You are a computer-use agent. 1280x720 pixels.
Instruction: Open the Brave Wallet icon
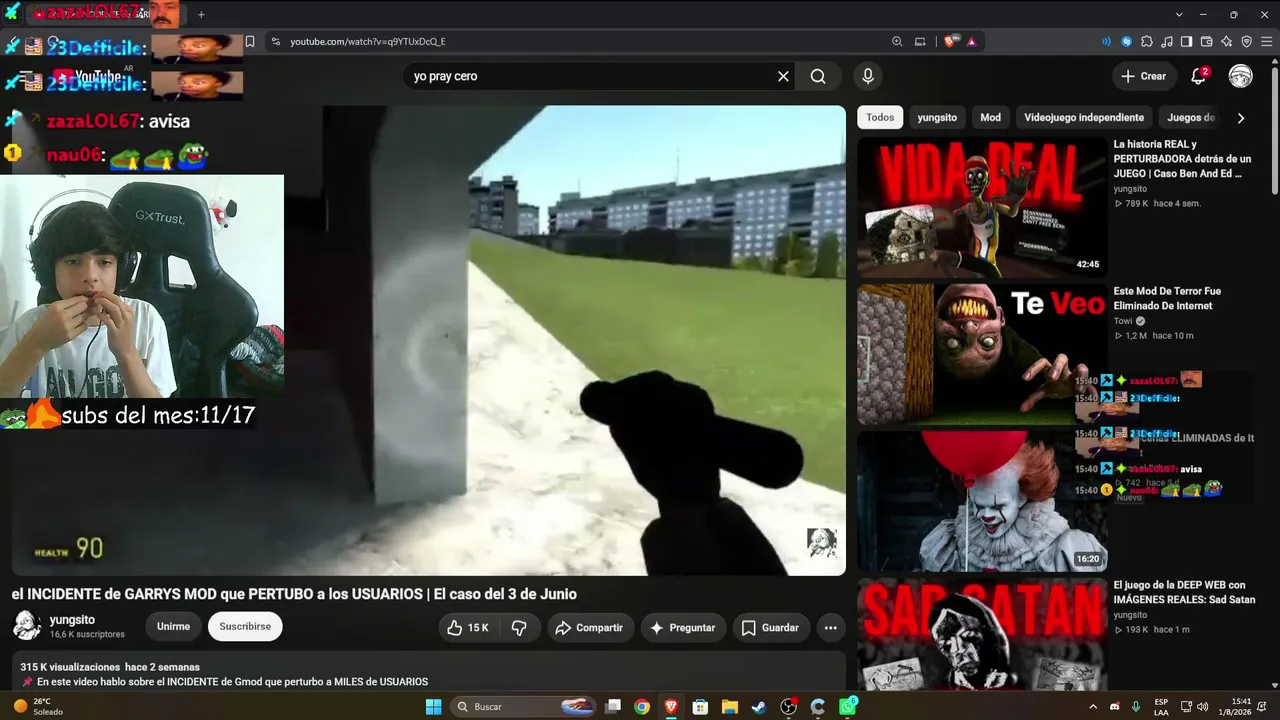[x=1207, y=42]
